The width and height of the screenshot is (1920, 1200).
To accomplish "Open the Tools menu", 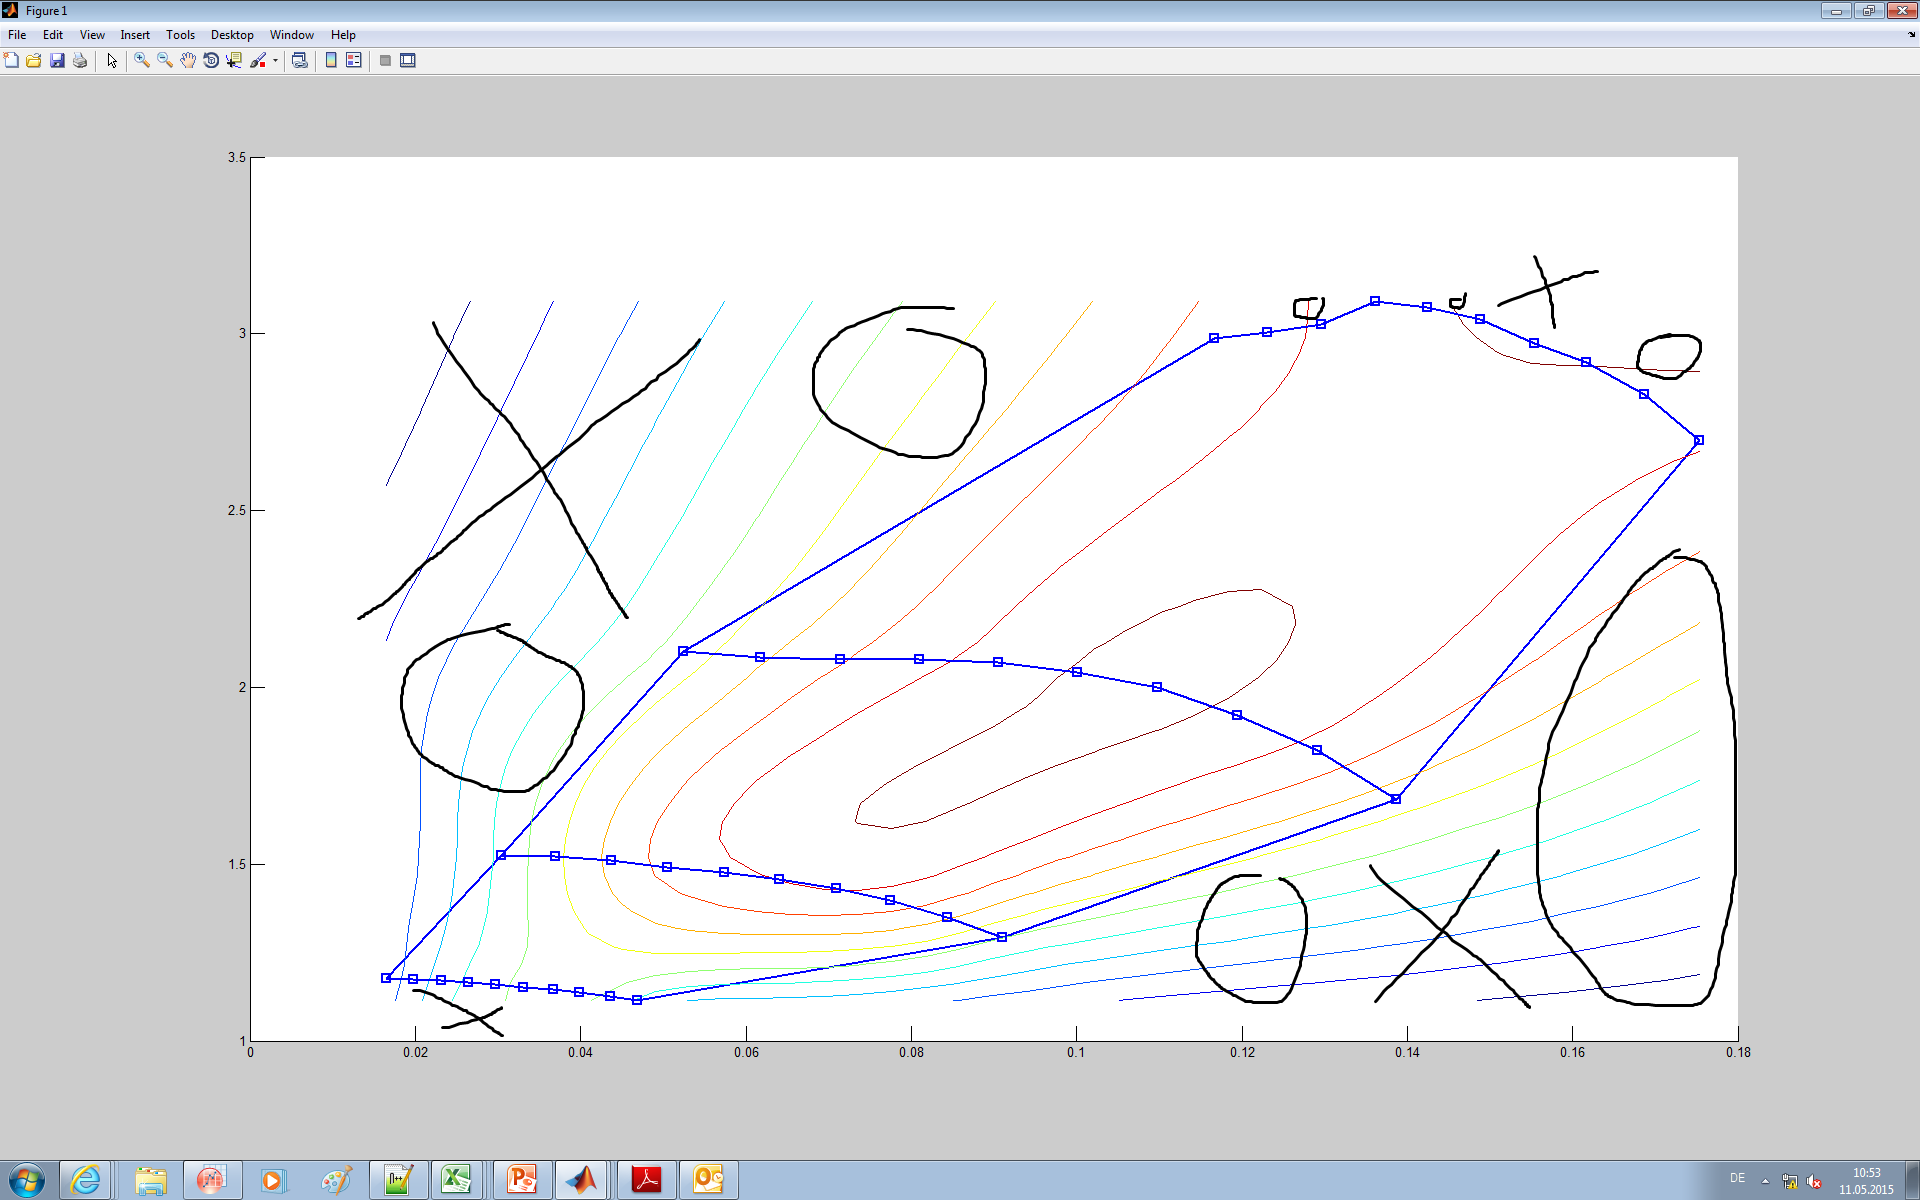I will [x=180, y=35].
